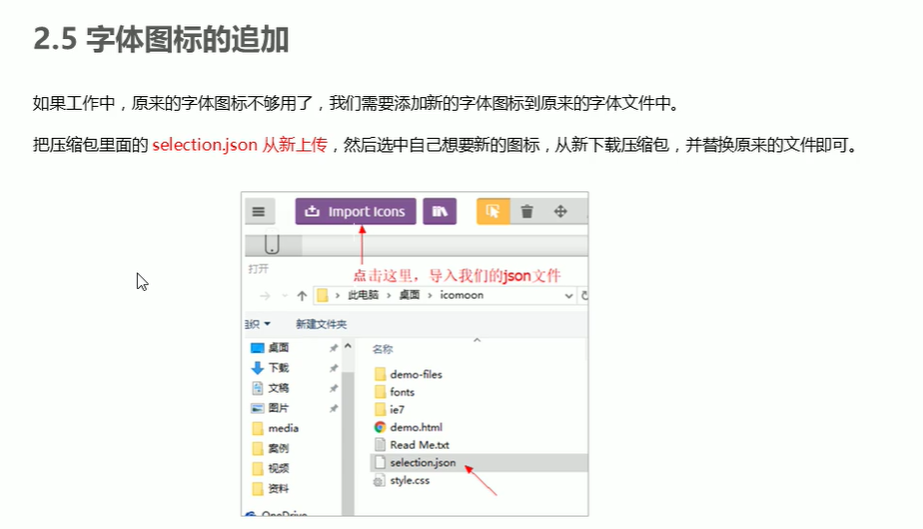Viewport: 923px width, 529px height.
Task: Open the address bar history dropdown
Action: point(569,295)
